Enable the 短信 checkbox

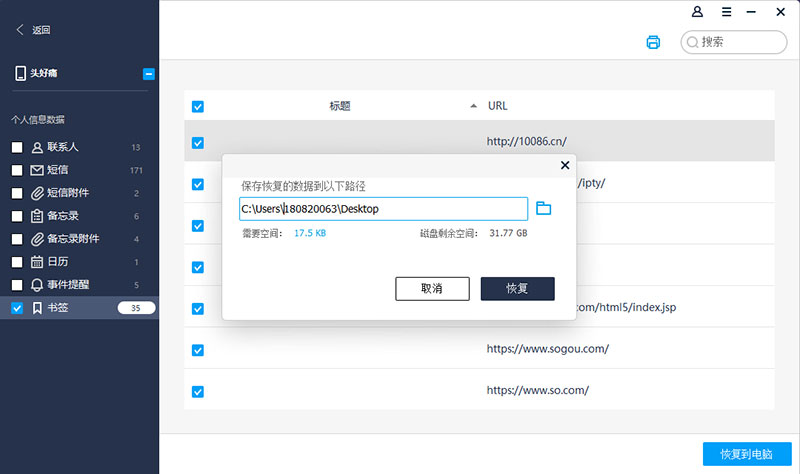pos(17,170)
